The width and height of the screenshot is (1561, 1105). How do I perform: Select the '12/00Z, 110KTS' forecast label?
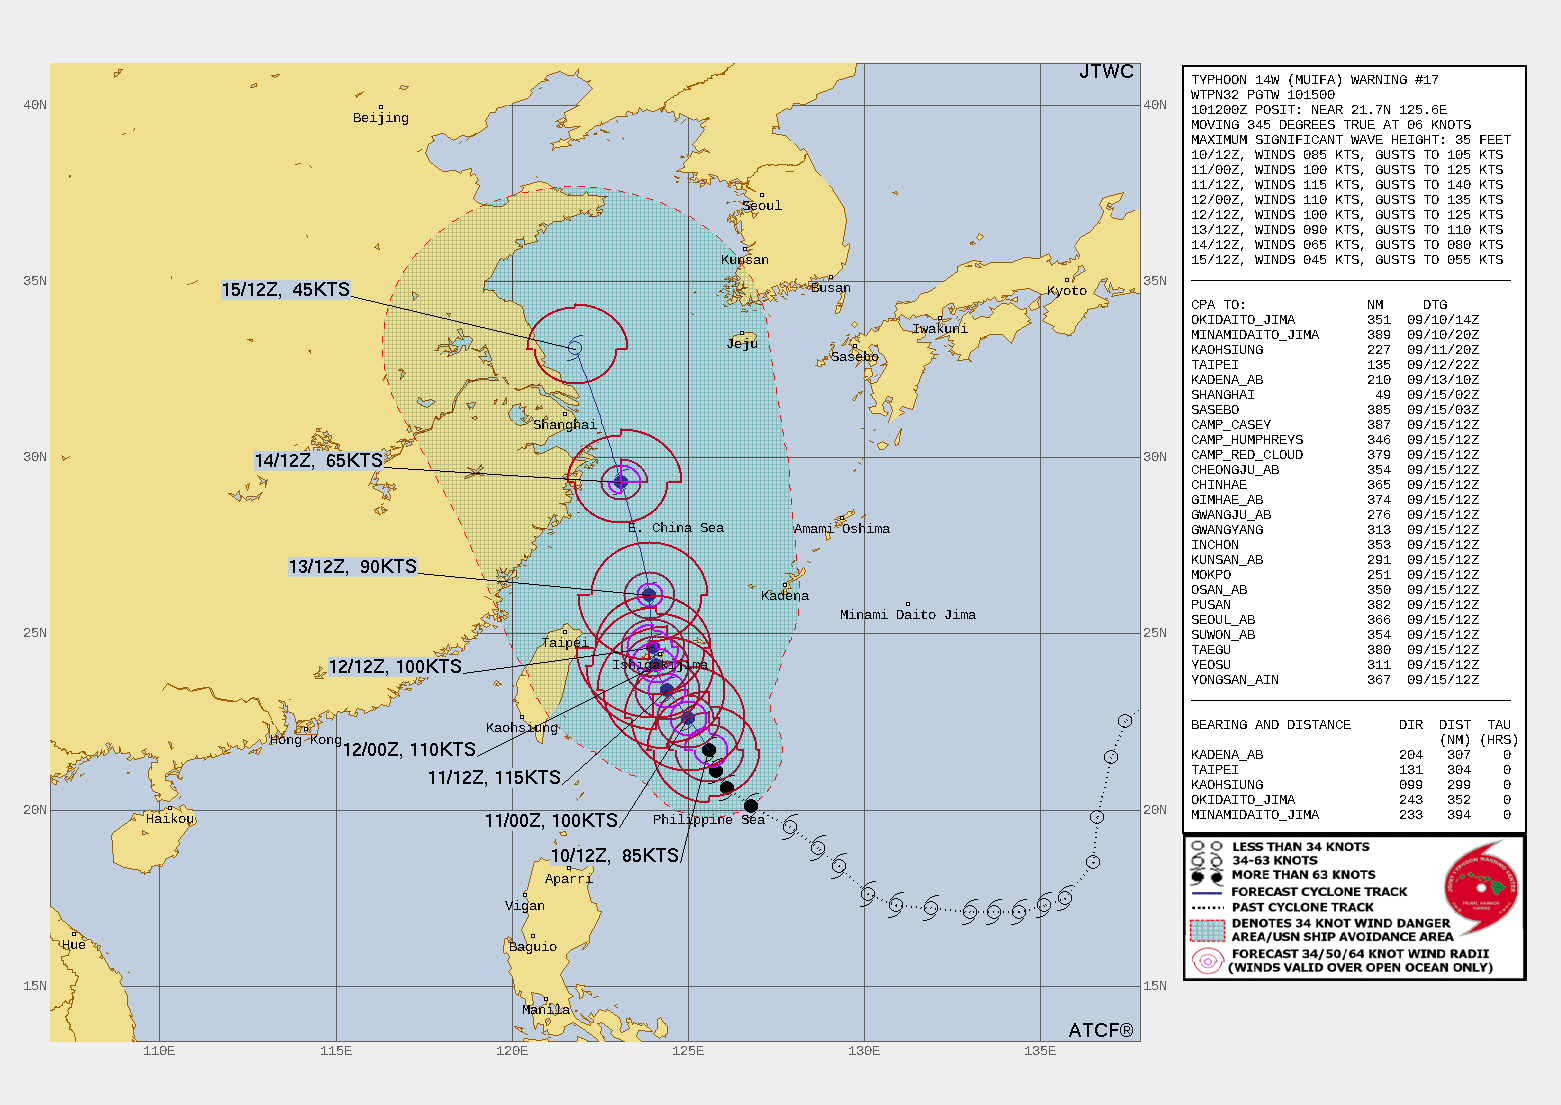pos(409,750)
